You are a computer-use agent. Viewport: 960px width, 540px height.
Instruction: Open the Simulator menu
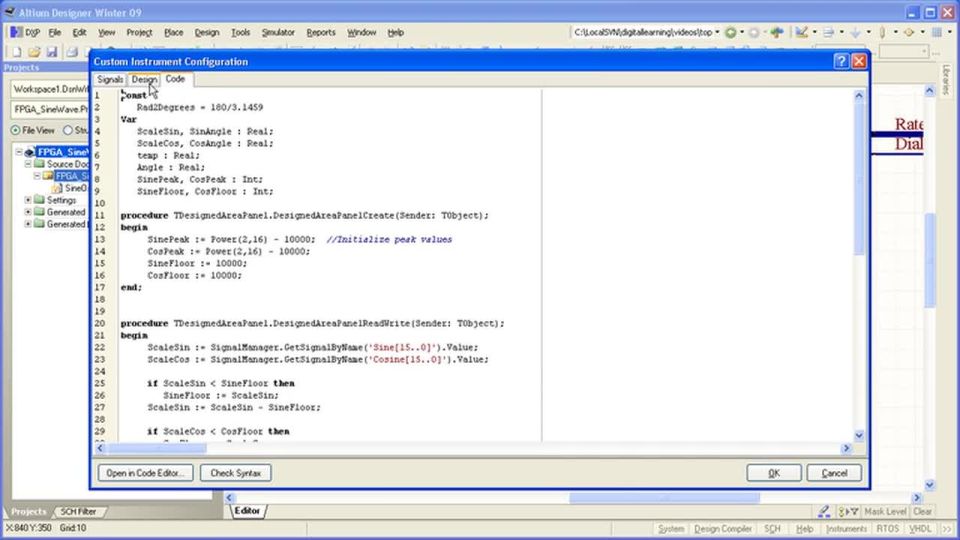point(278,32)
